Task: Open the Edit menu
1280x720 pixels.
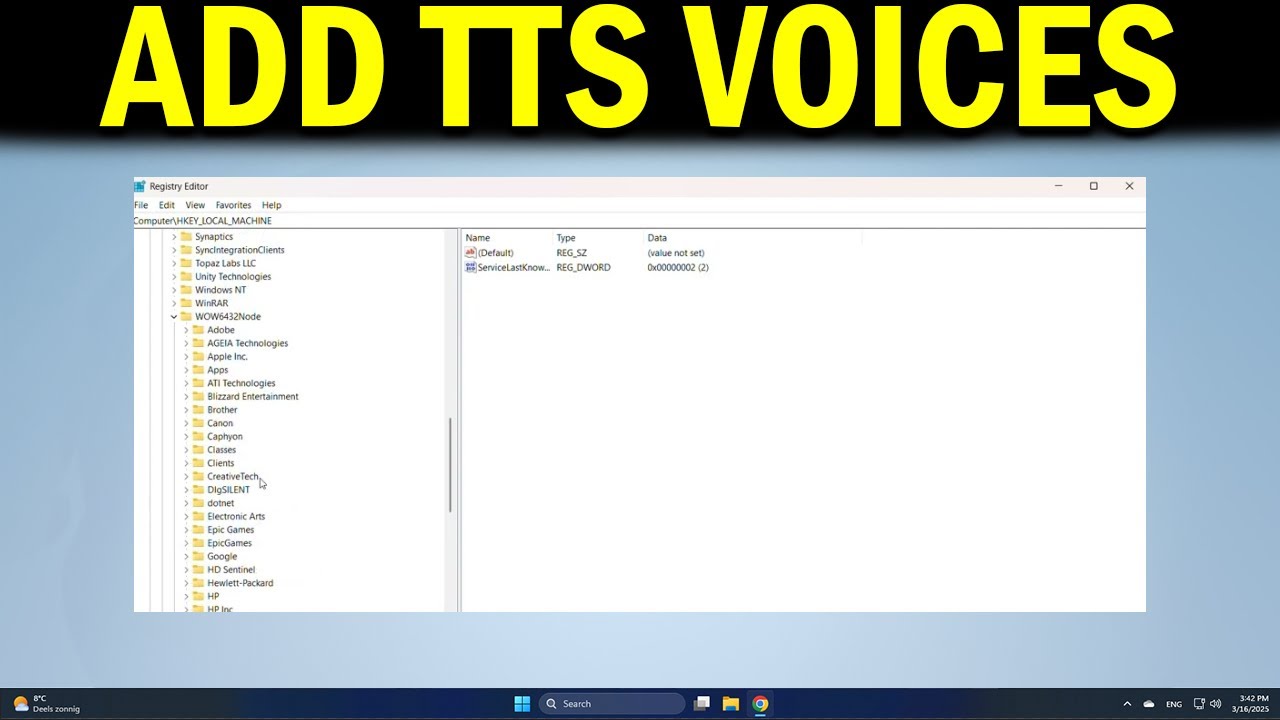Action: coord(167,205)
